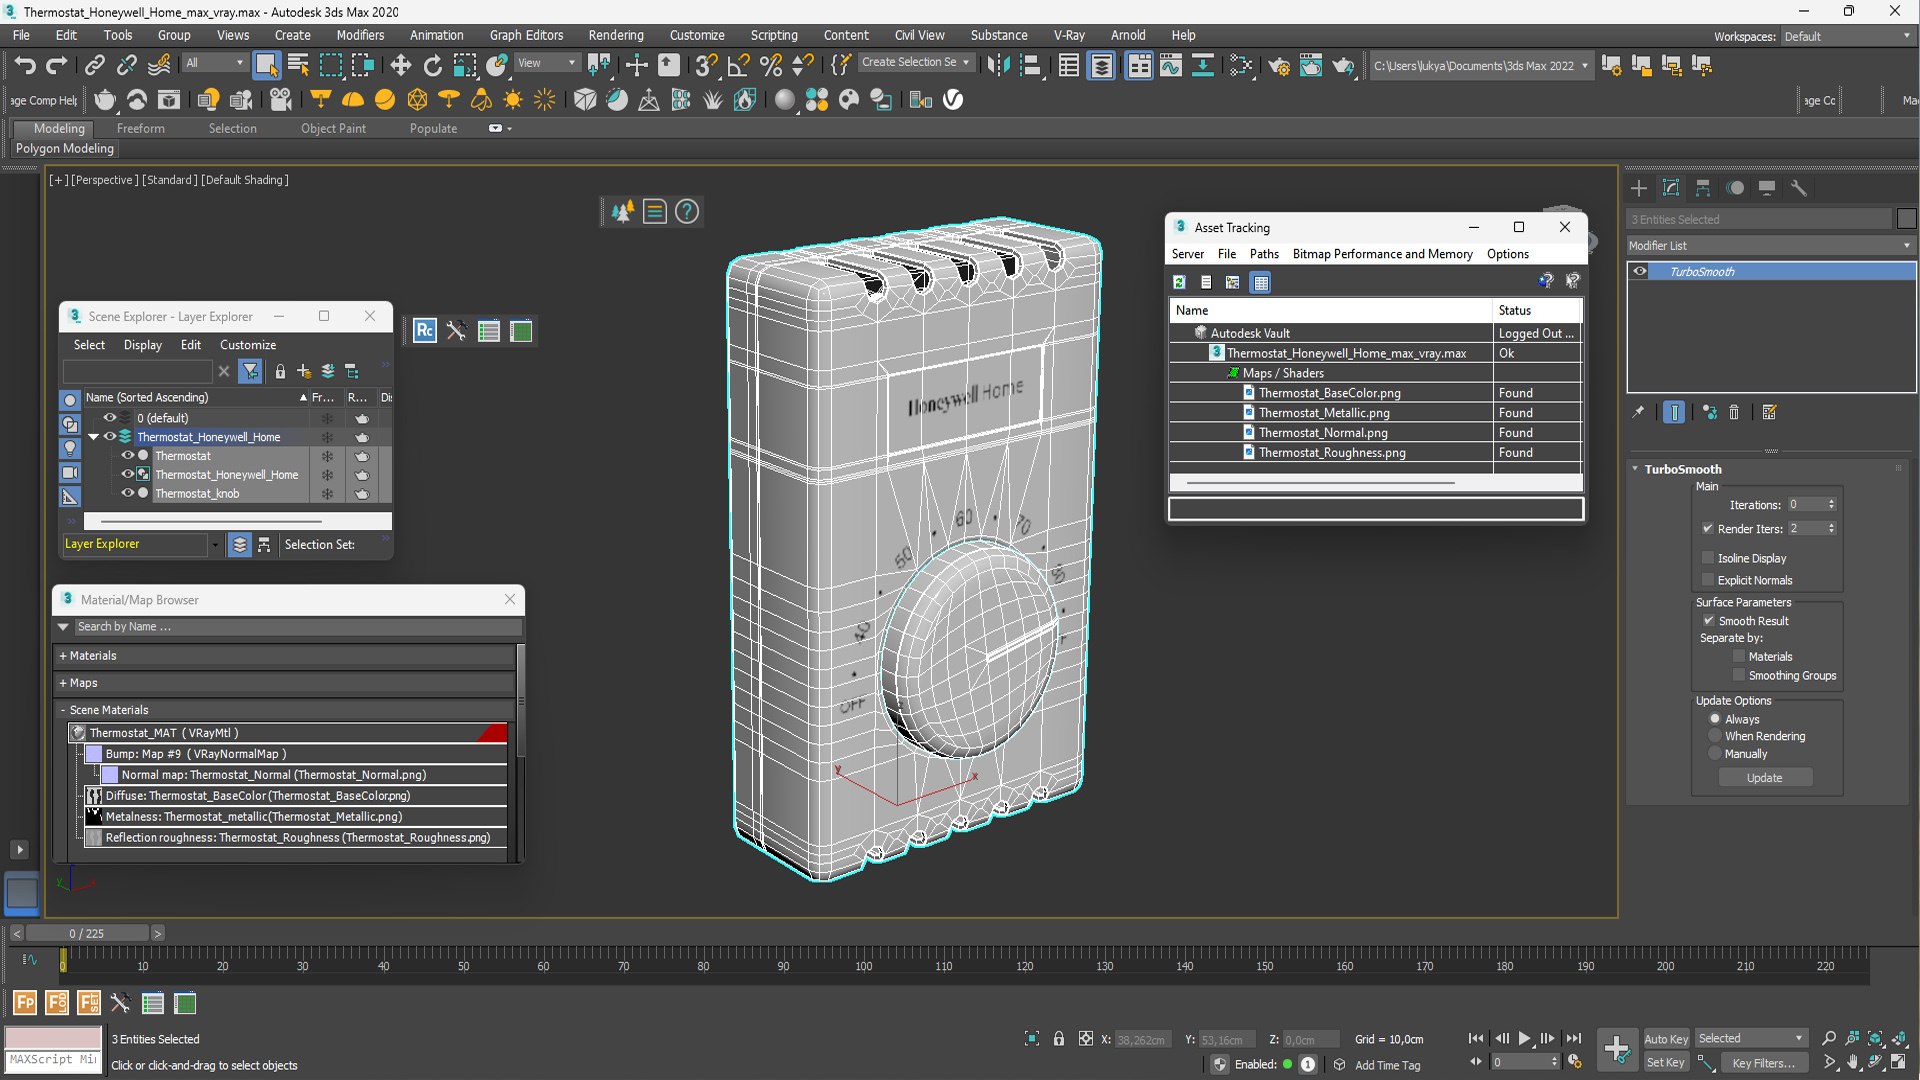Enable Separate by Materials checkbox
This screenshot has height=1080, width=1920.
[1739, 657]
